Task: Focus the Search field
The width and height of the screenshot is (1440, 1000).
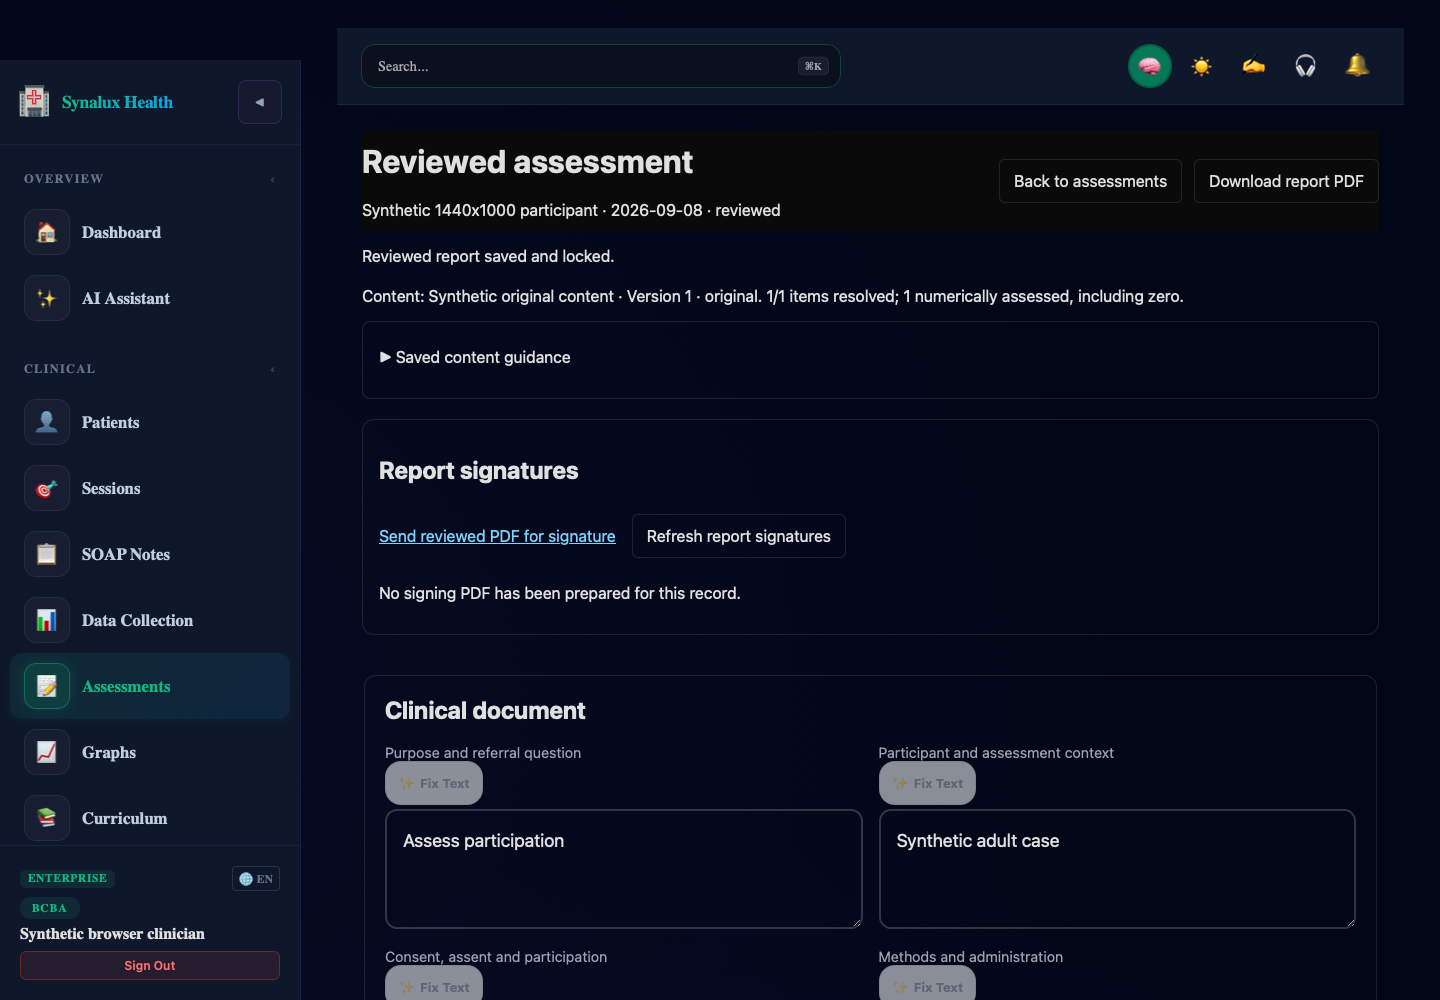Action: (x=600, y=66)
